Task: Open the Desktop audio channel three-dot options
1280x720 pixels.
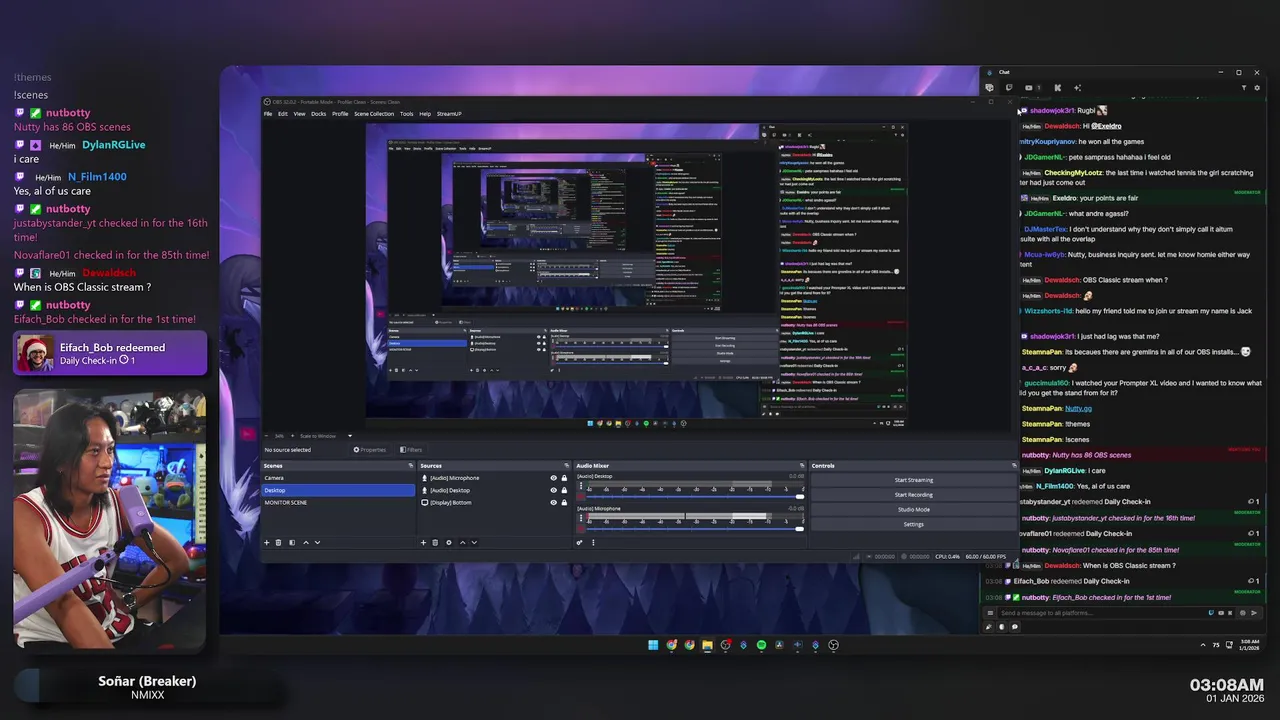Action: 581,485
